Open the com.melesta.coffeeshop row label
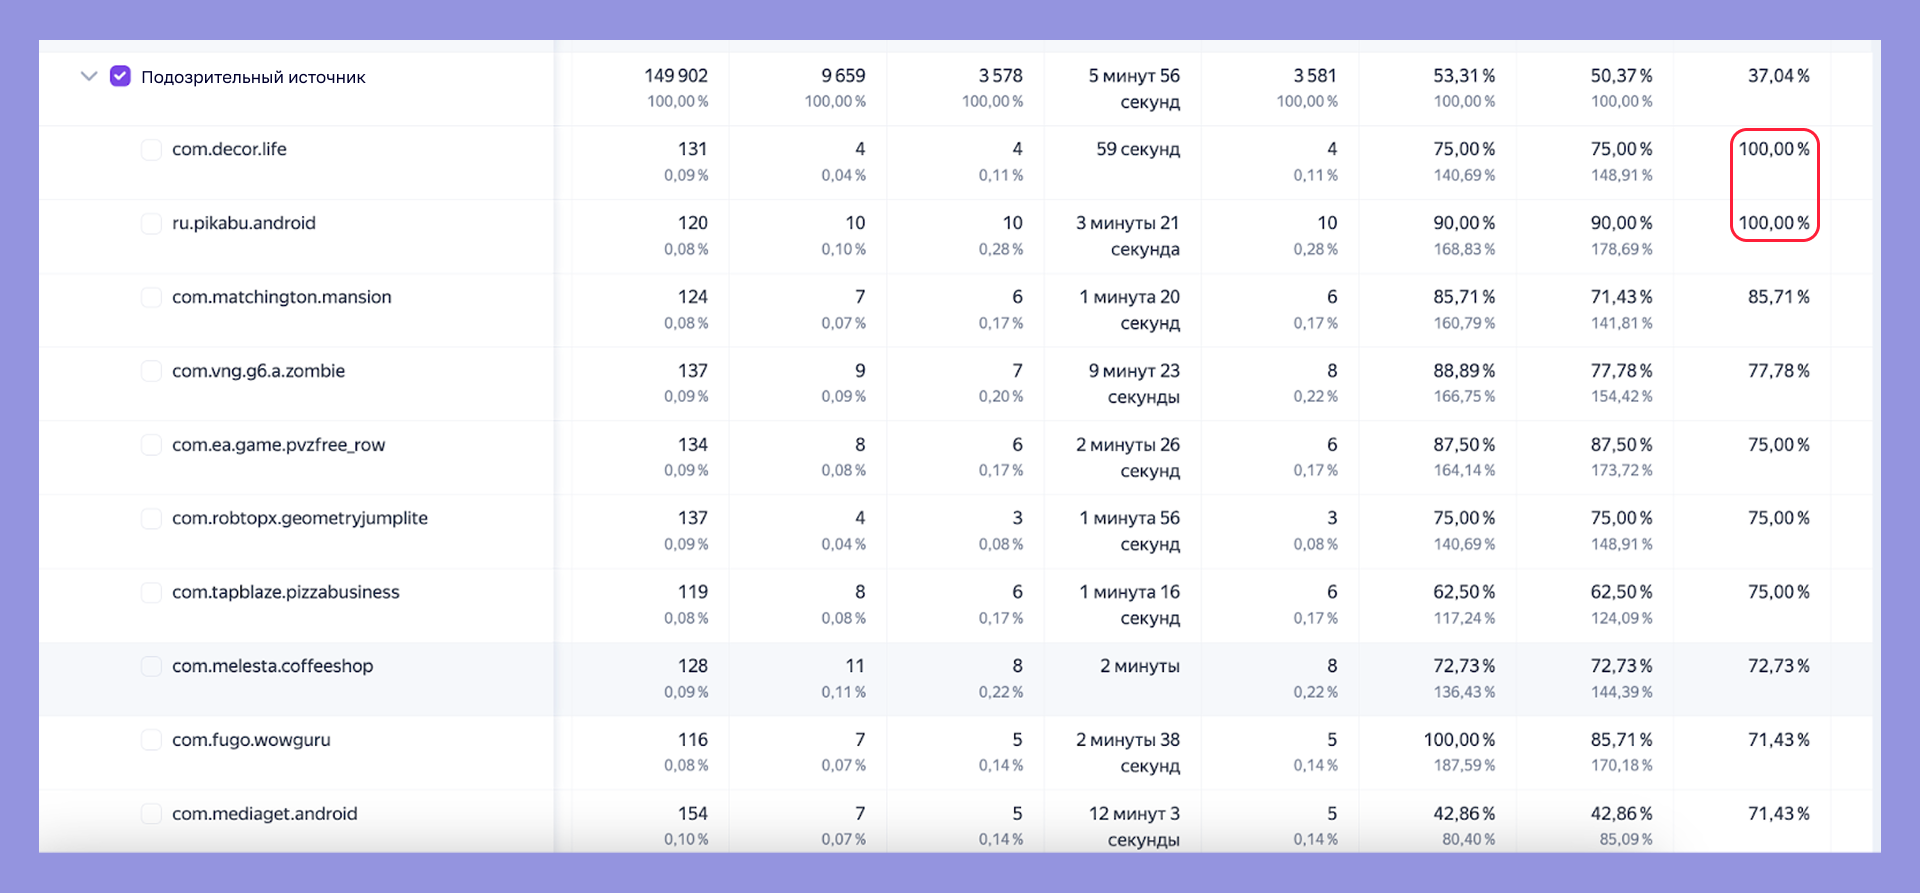The height and width of the screenshot is (893, 1920). point(272,666)
